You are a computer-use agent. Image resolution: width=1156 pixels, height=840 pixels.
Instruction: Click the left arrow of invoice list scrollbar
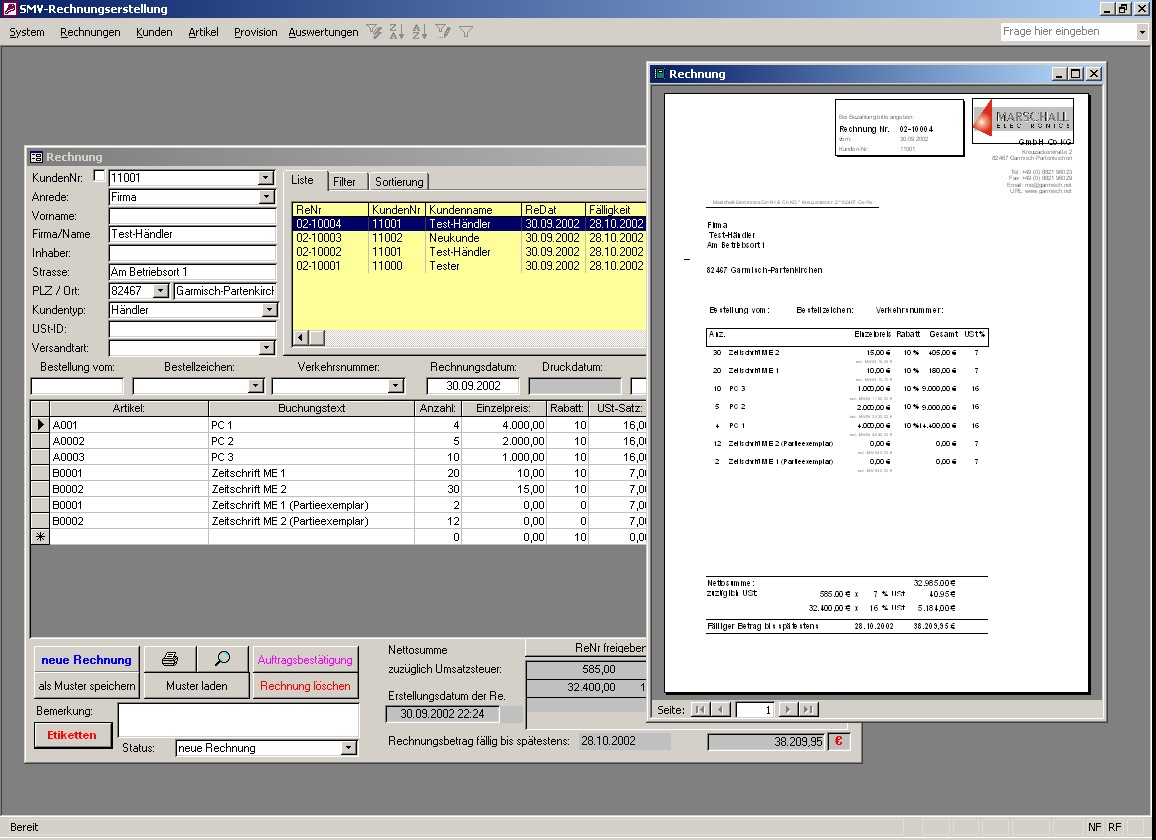click(x=300, y=338)
